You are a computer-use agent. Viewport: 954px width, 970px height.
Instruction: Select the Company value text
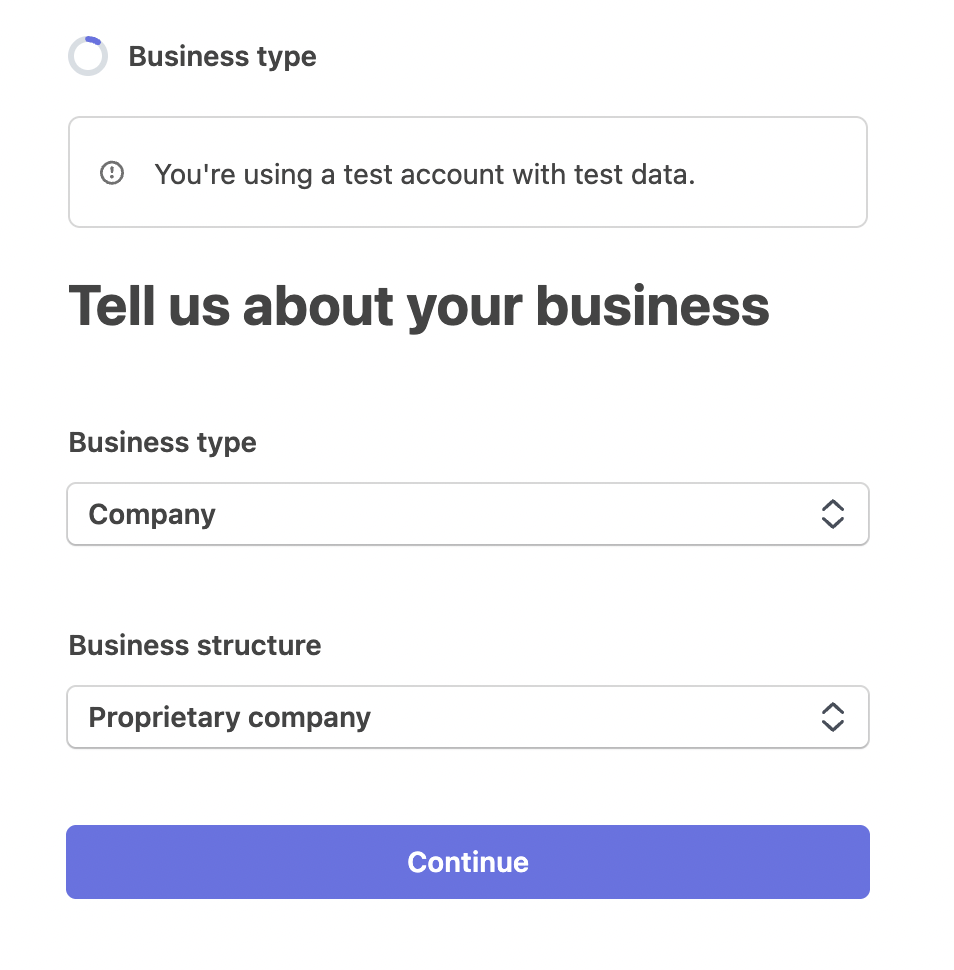(152, 515)
